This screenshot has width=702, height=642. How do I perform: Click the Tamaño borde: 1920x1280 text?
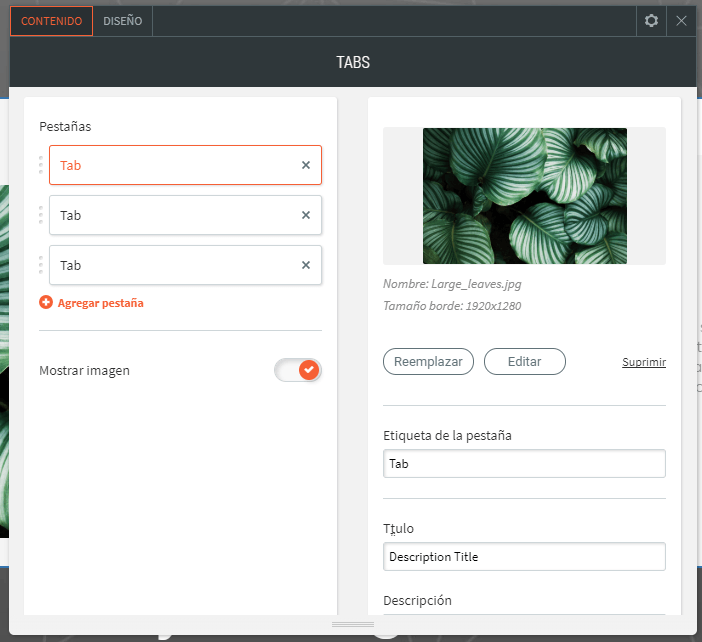tap(452, 306)
